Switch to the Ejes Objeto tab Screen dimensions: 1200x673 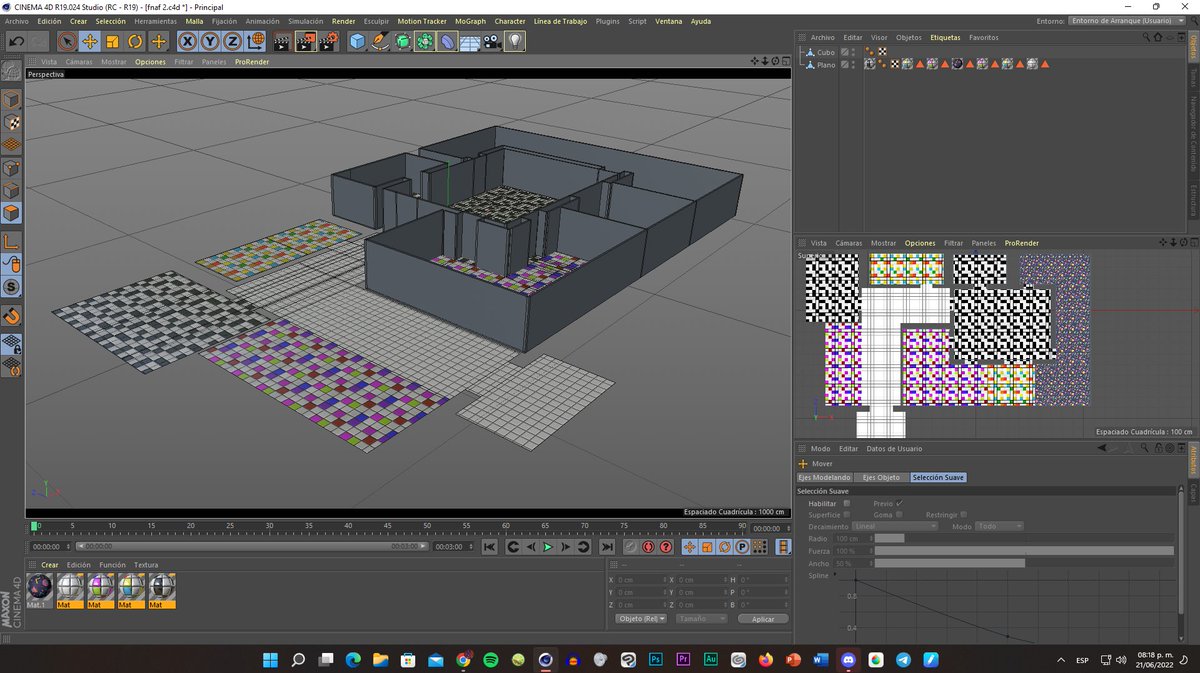pyautogui.click(x=881, y=478)
